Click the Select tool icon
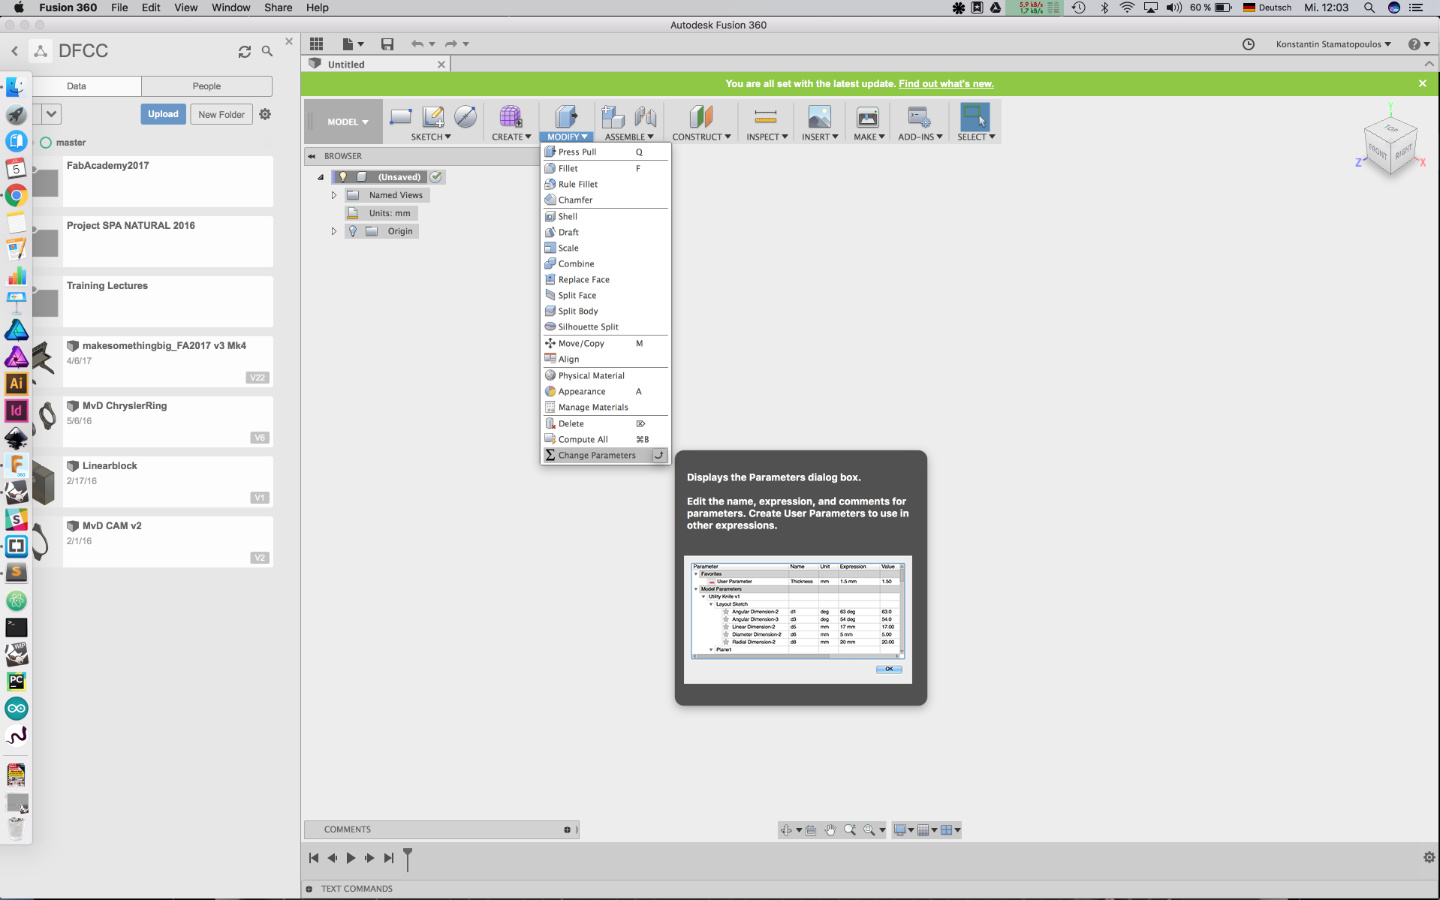The width and height of the screenshot is (1440, 900). 975,117
